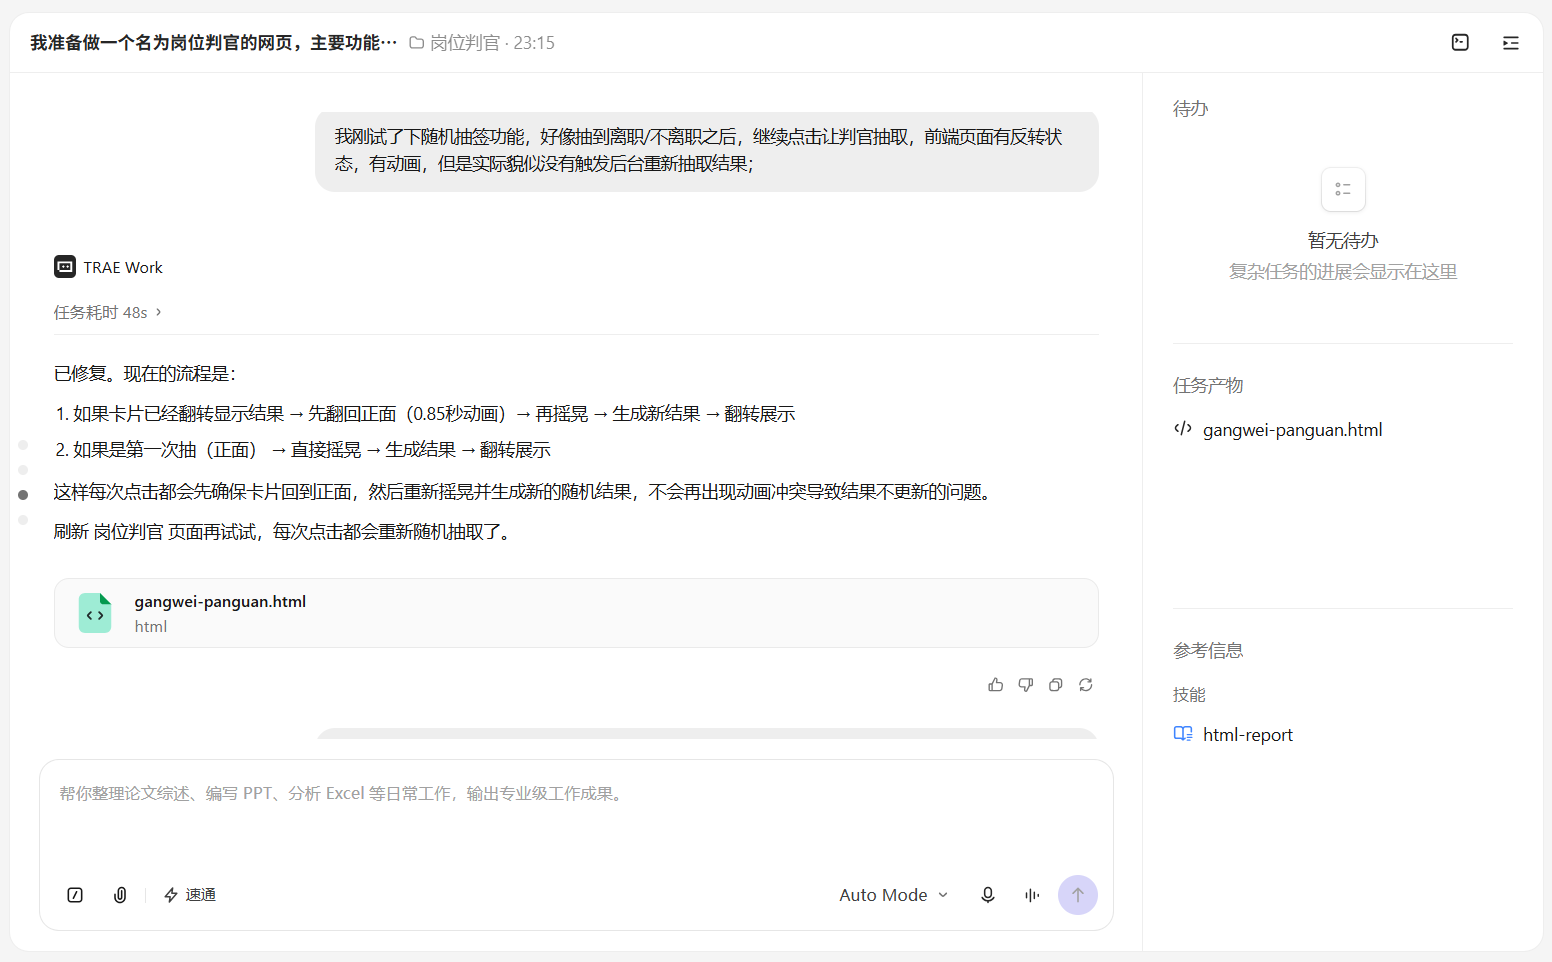Open the html-report skill

1247,735
